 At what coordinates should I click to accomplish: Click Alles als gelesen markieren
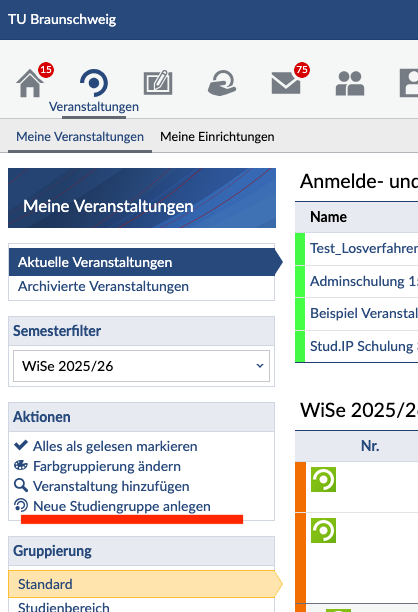point(115,446)
